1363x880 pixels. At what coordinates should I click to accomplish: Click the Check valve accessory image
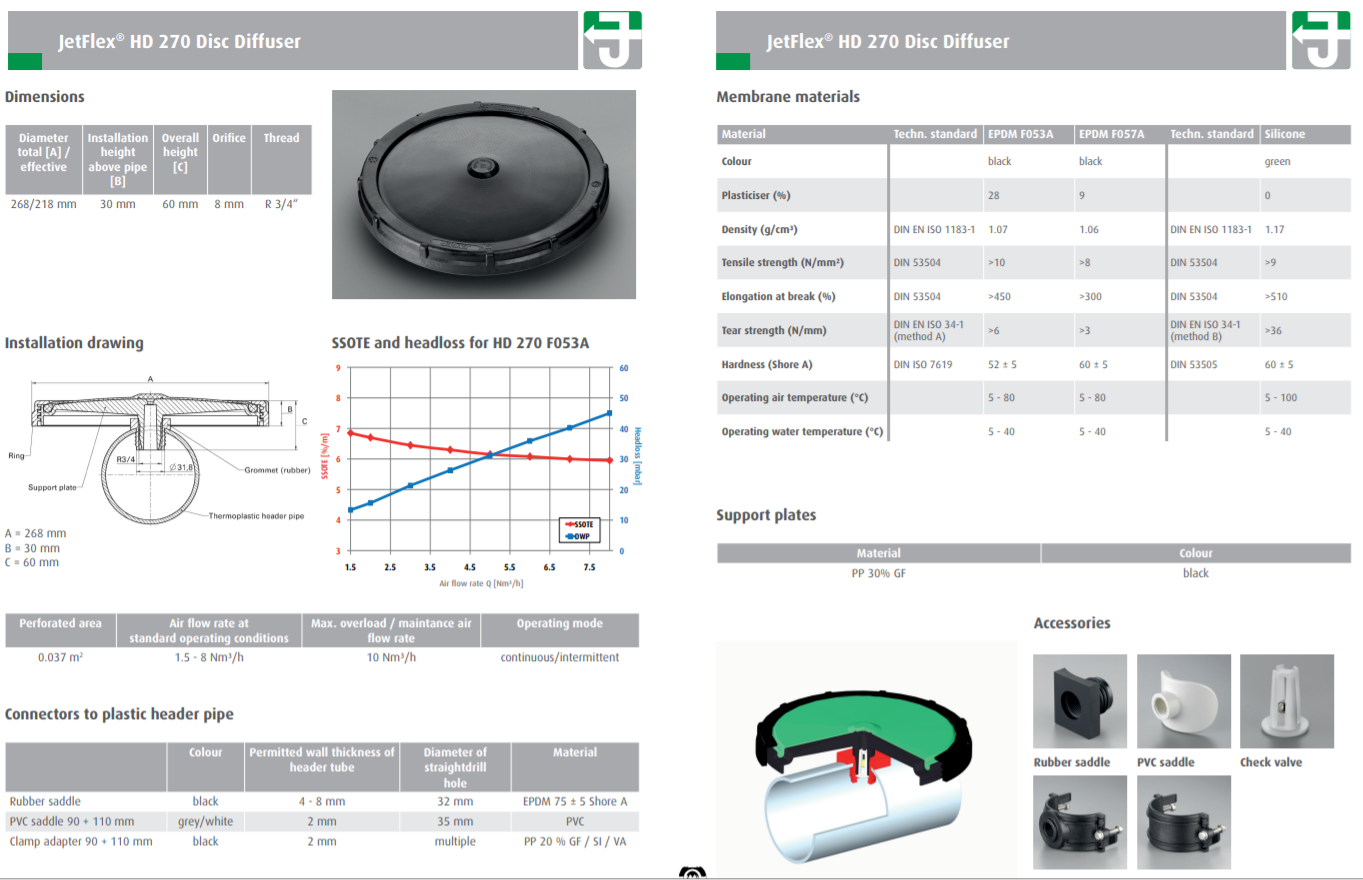tap(1287, 701)
